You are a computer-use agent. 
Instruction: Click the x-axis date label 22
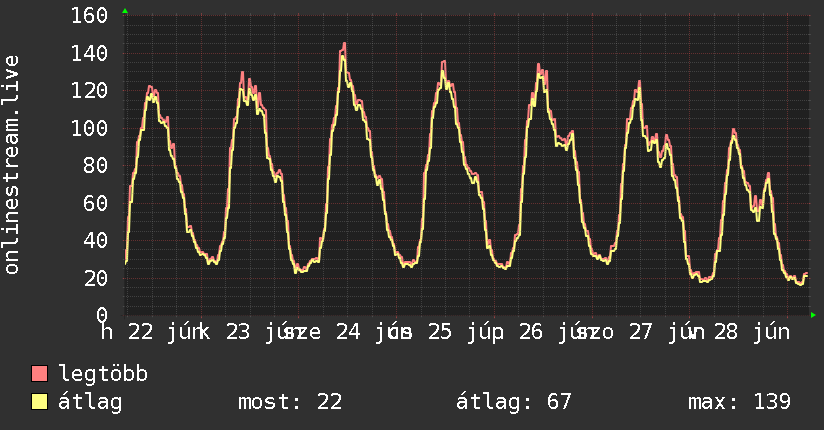pyautogui.click(x=141, y=332)
